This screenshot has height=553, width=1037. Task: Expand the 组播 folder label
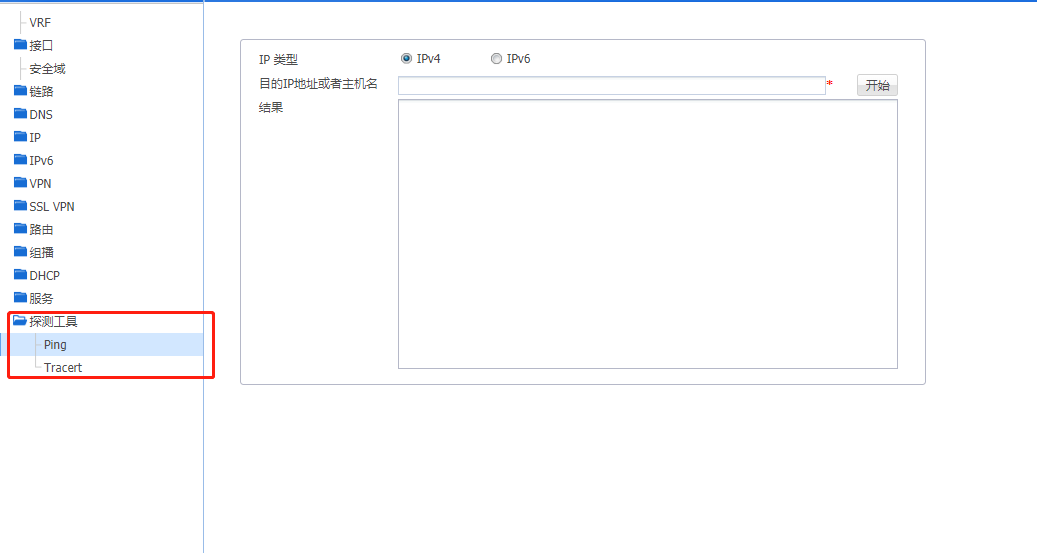click(41, 253)
